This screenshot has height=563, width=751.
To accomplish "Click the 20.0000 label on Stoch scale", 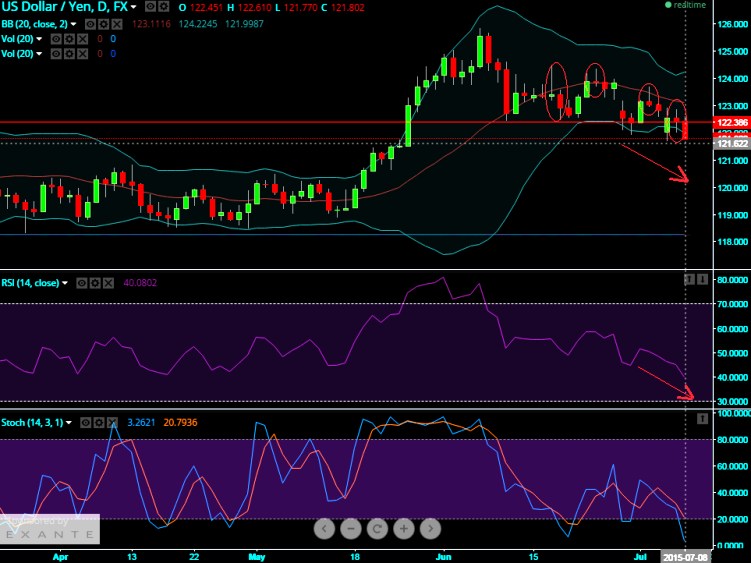I will click(x=731, y=519).
